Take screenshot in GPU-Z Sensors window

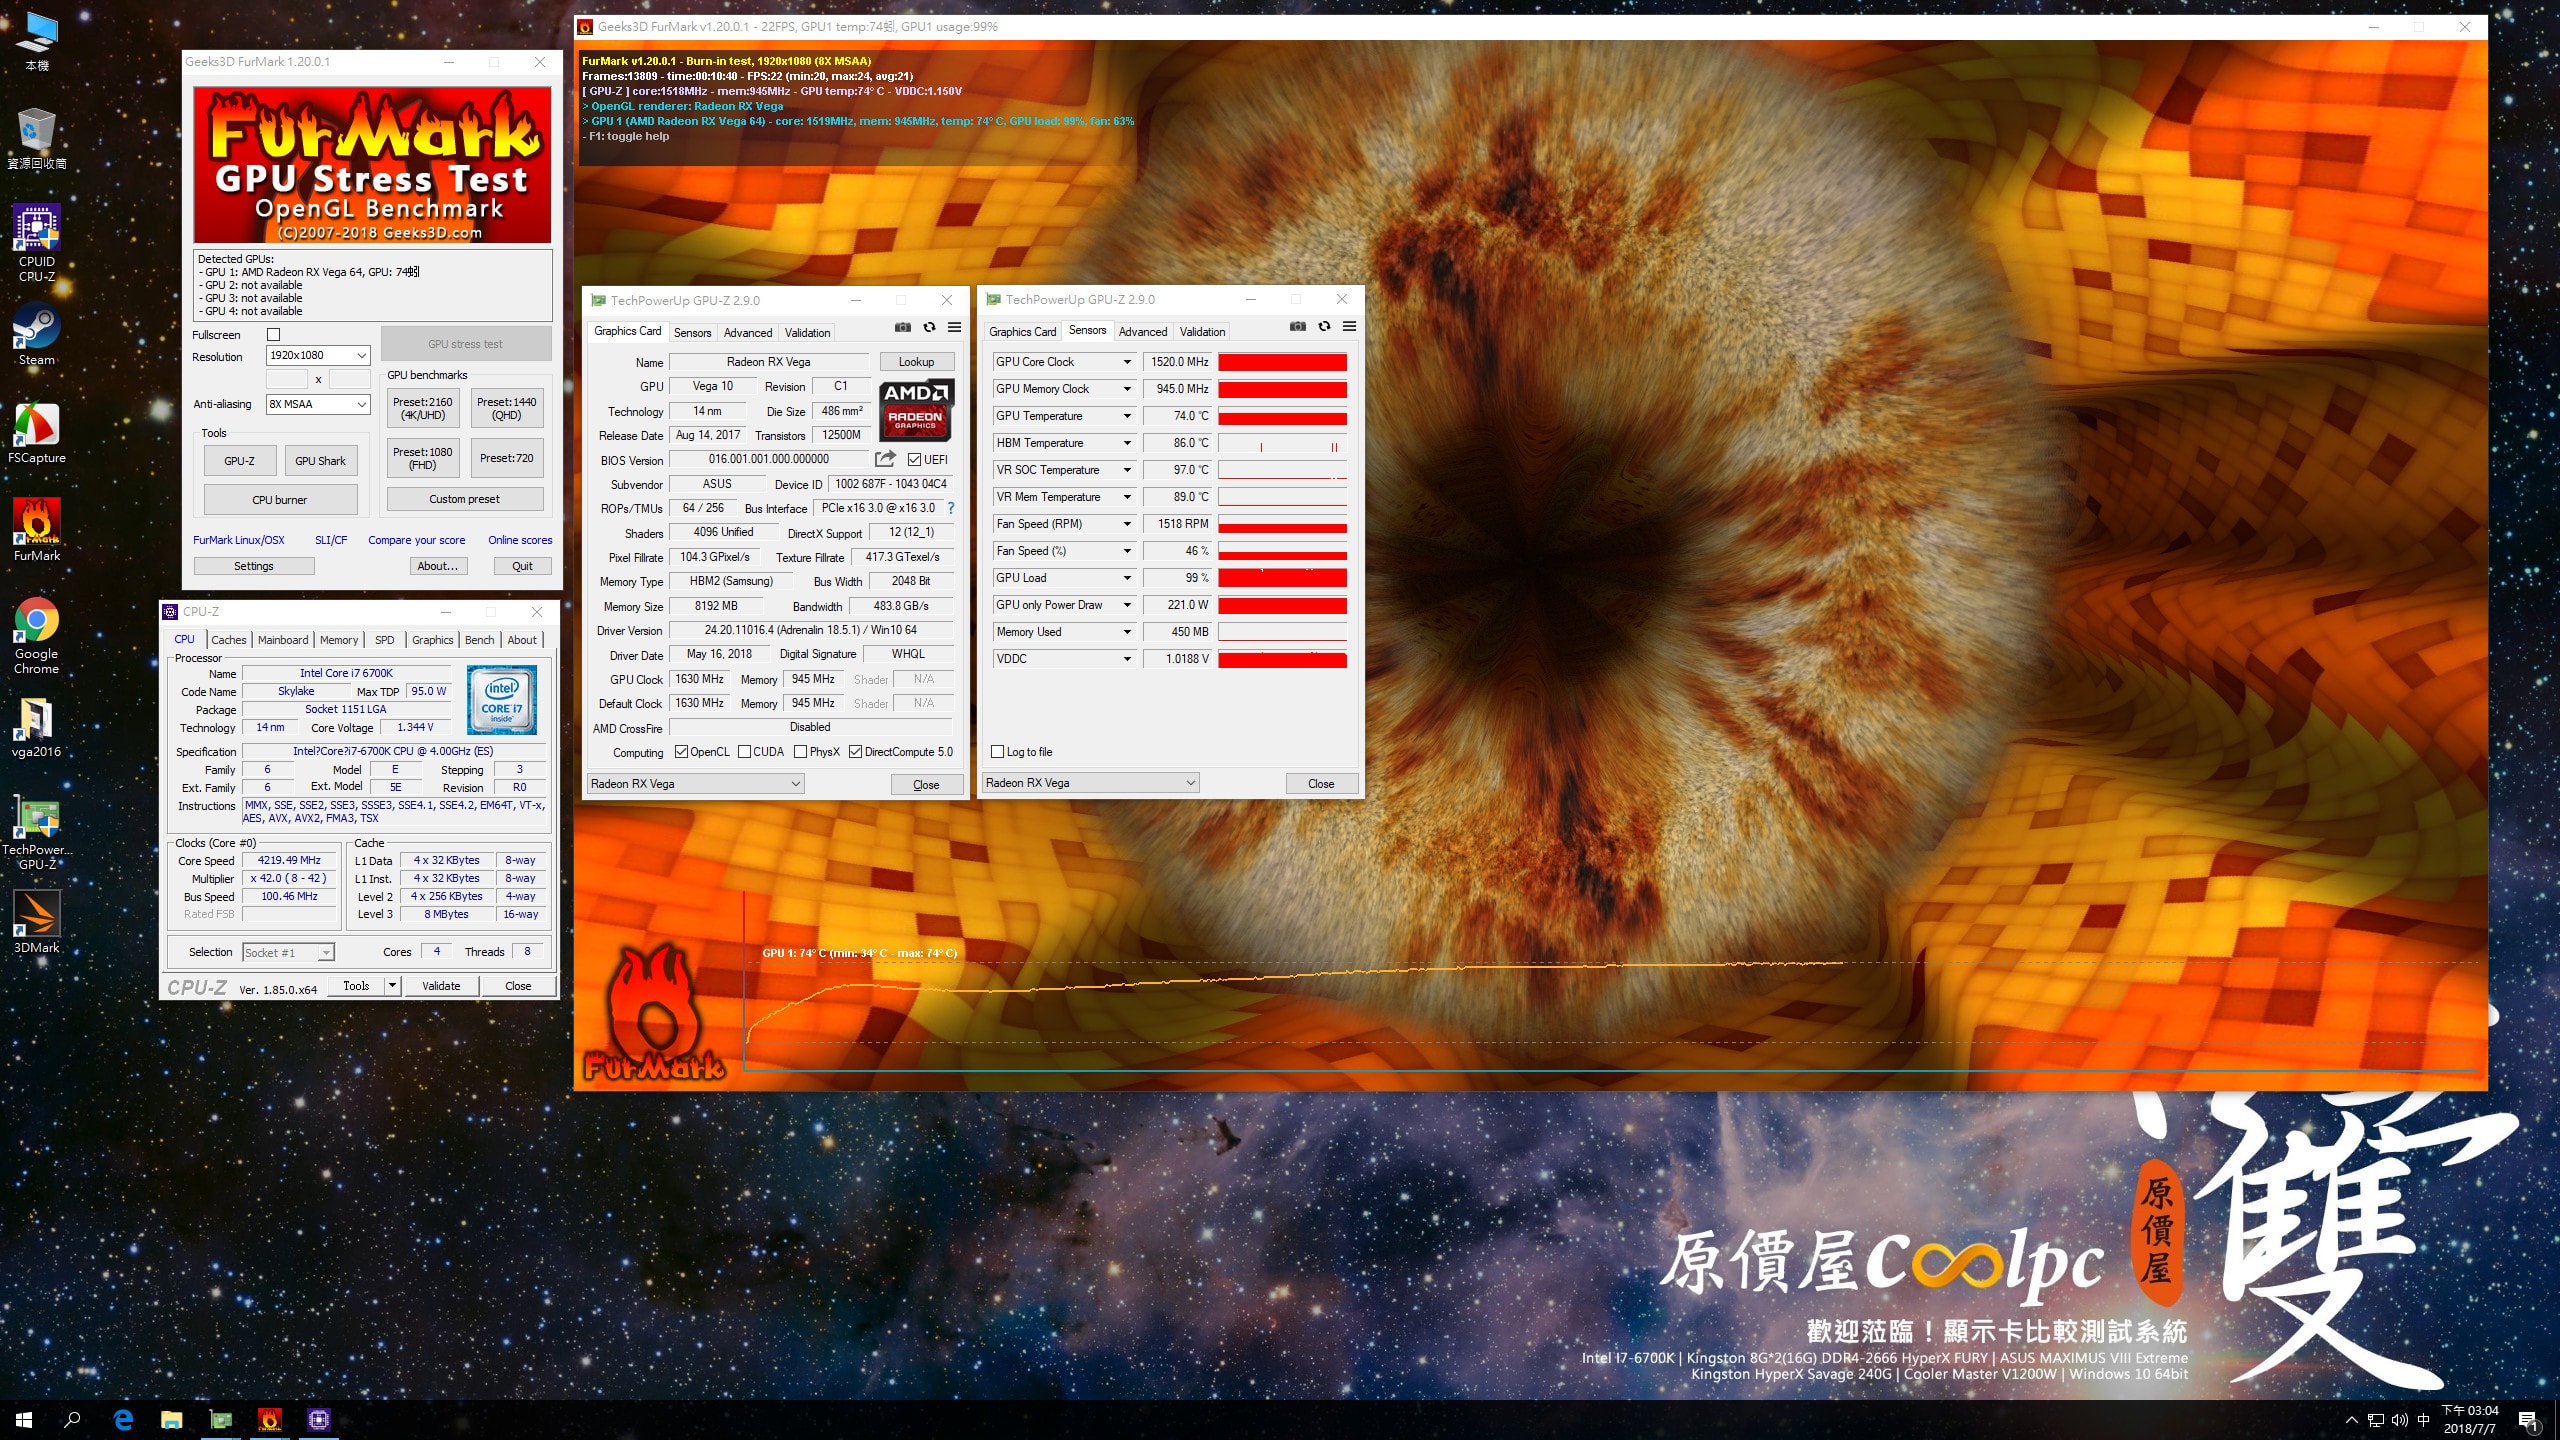1298,326
